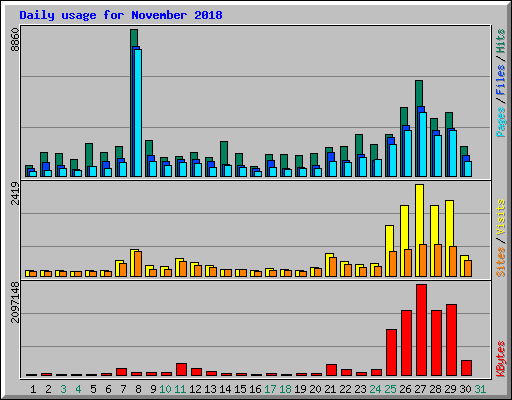The image size is (512, 400).
Task: Click green day '17' axis label
Action: click(x=270, y=389)
